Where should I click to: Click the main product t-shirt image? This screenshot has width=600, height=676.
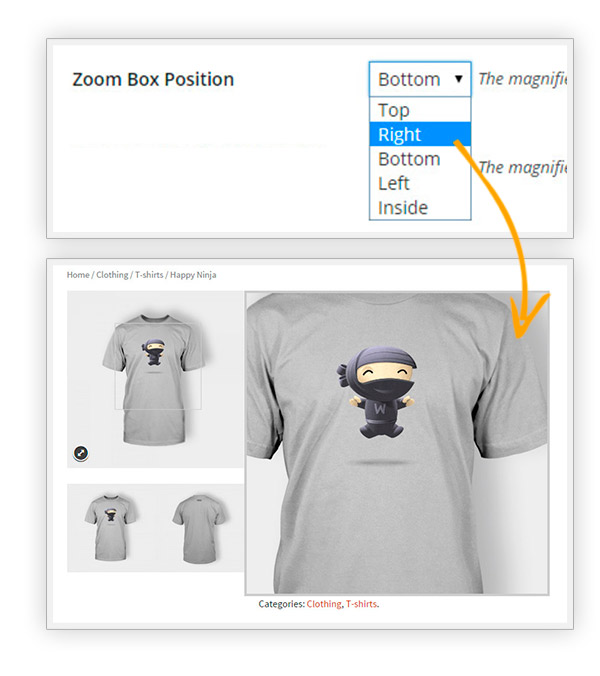click(x=155, y=379)
